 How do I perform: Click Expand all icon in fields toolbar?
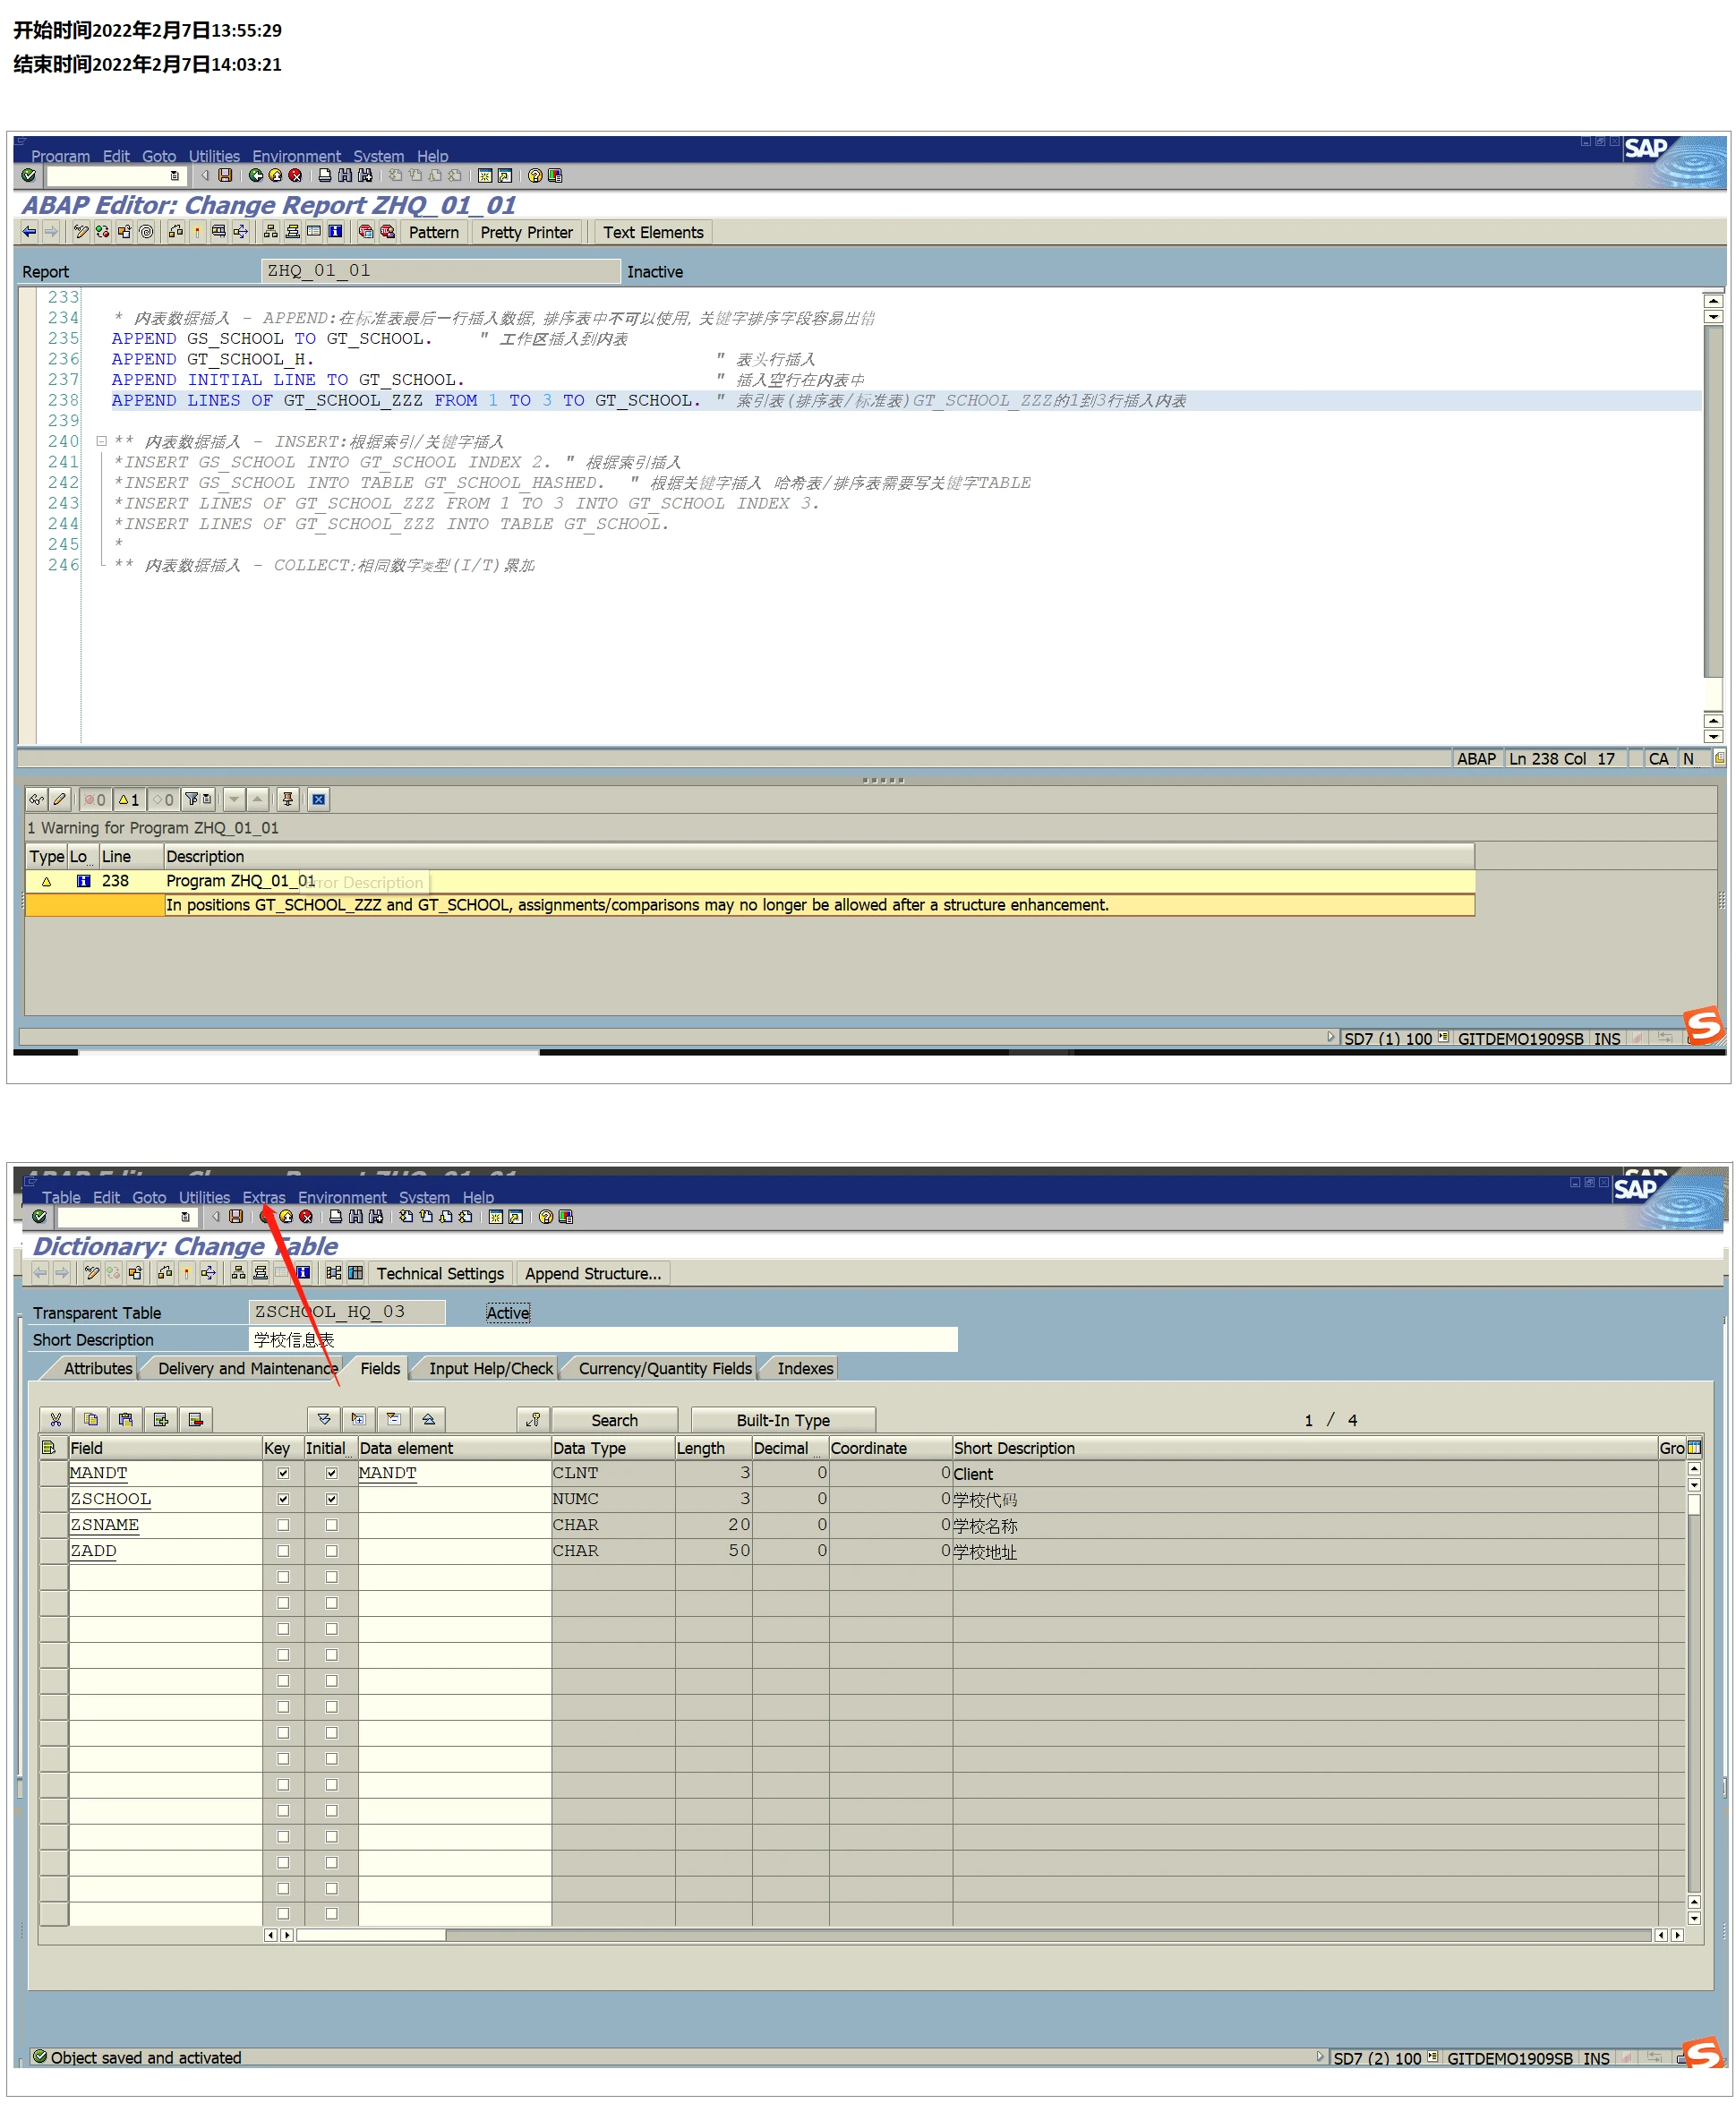point(324,1421)
